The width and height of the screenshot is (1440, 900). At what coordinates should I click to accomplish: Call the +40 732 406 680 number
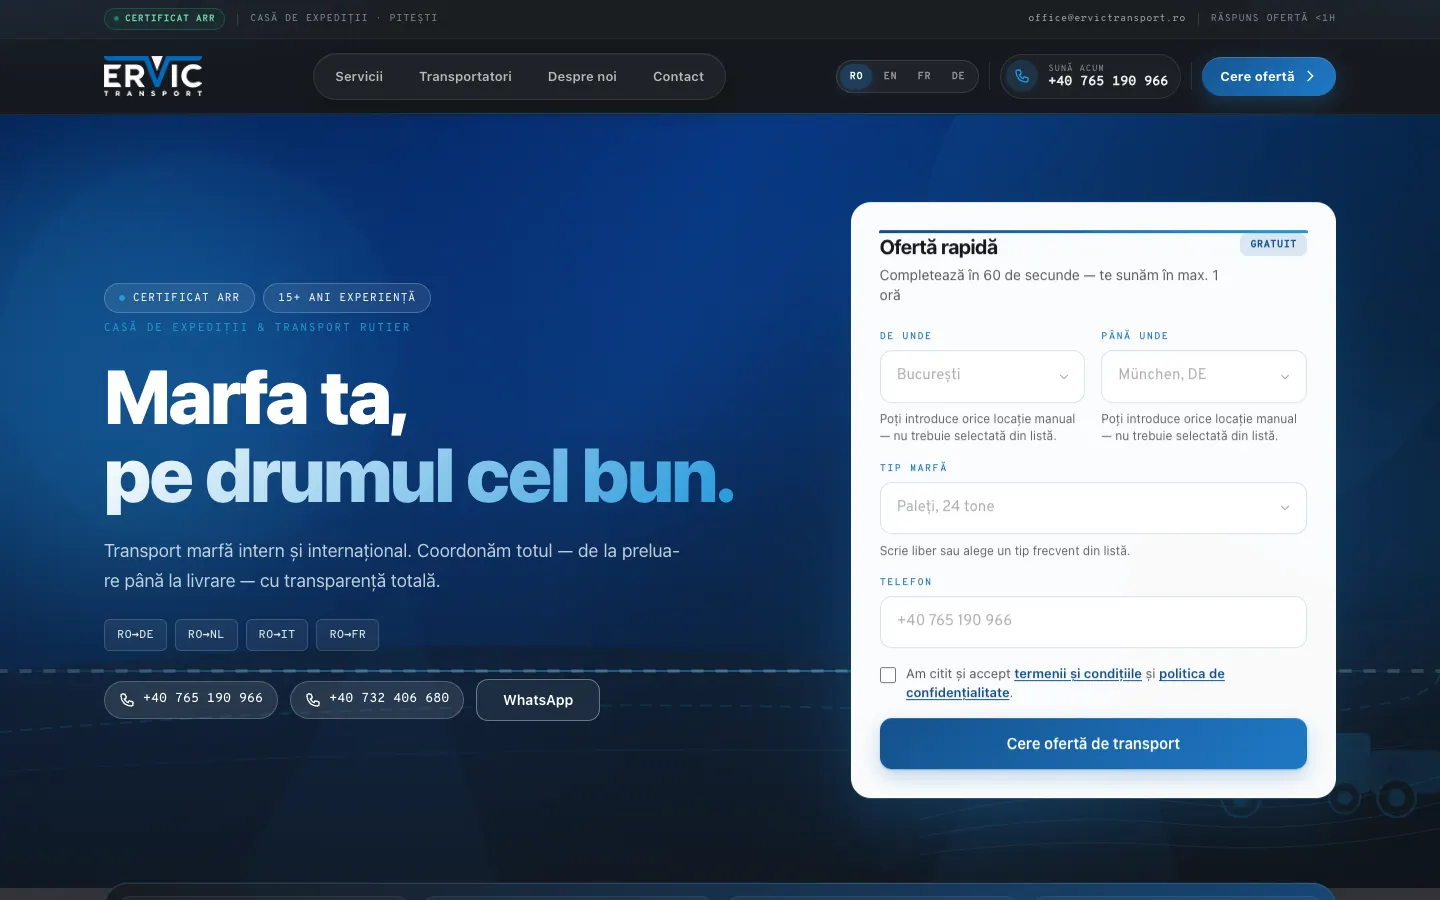click(x=377, y=699)
